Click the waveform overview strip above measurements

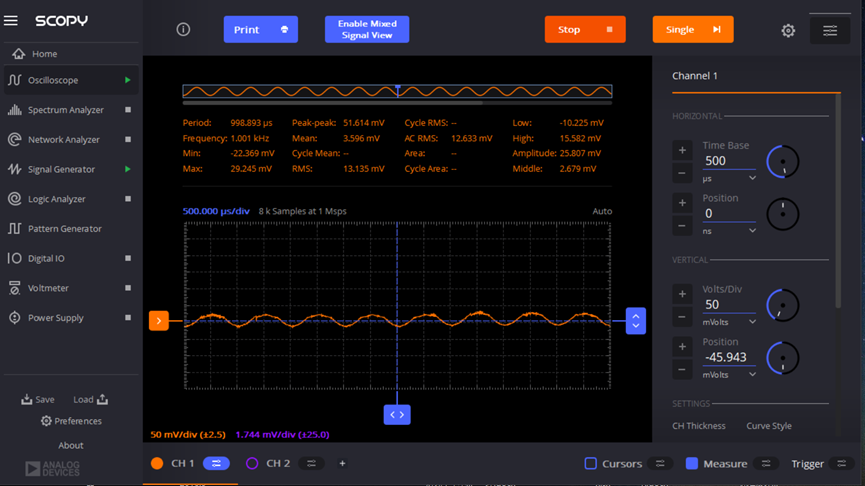(x=397, y=91)
